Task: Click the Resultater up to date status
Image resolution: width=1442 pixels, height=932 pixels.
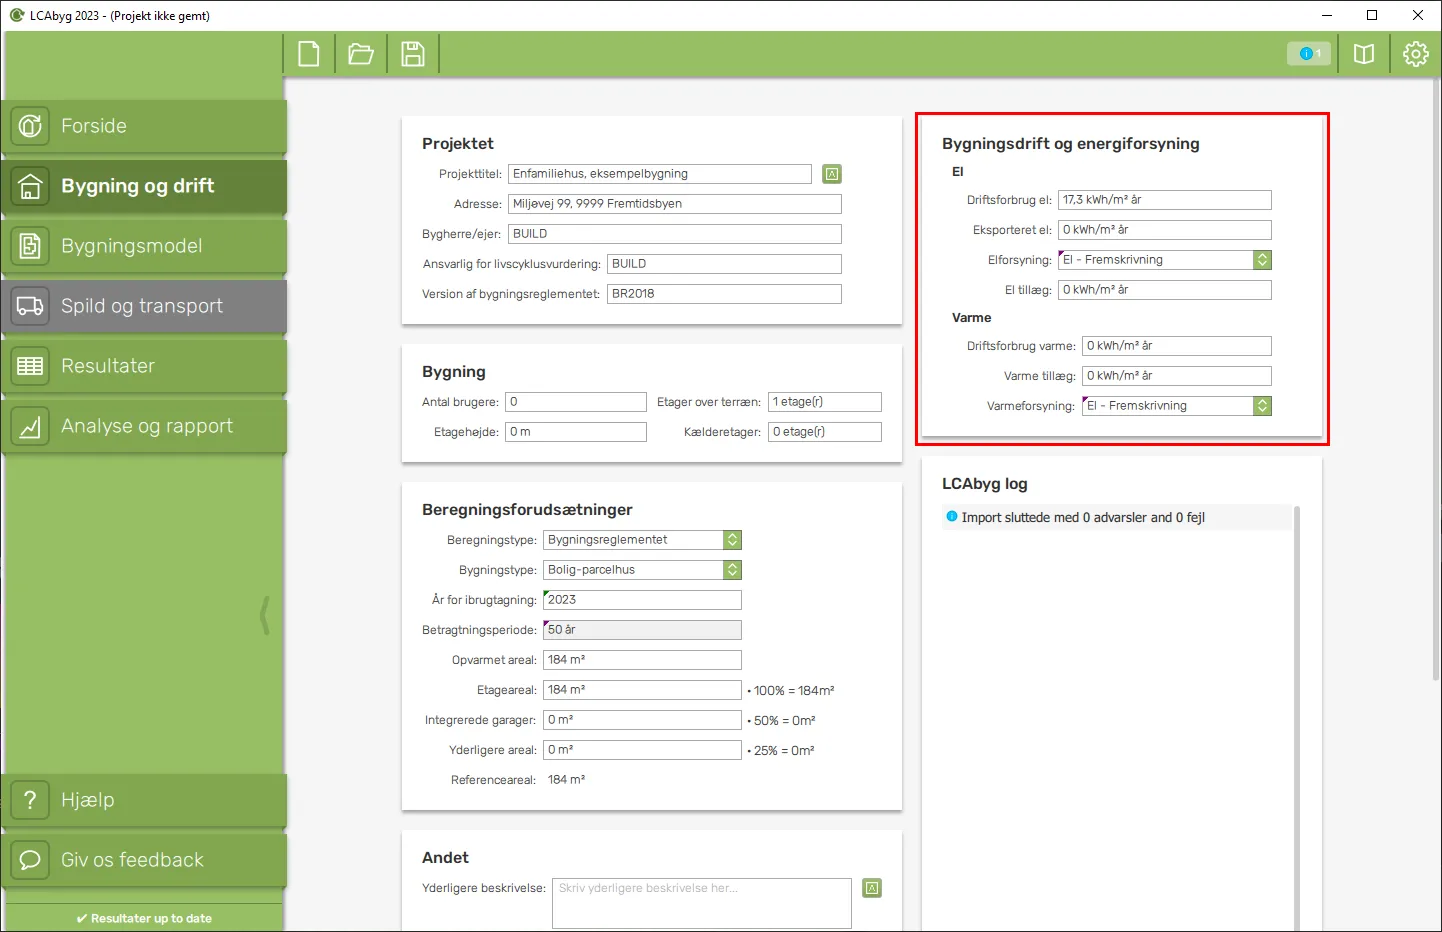Action: click(x=144, y=918)
